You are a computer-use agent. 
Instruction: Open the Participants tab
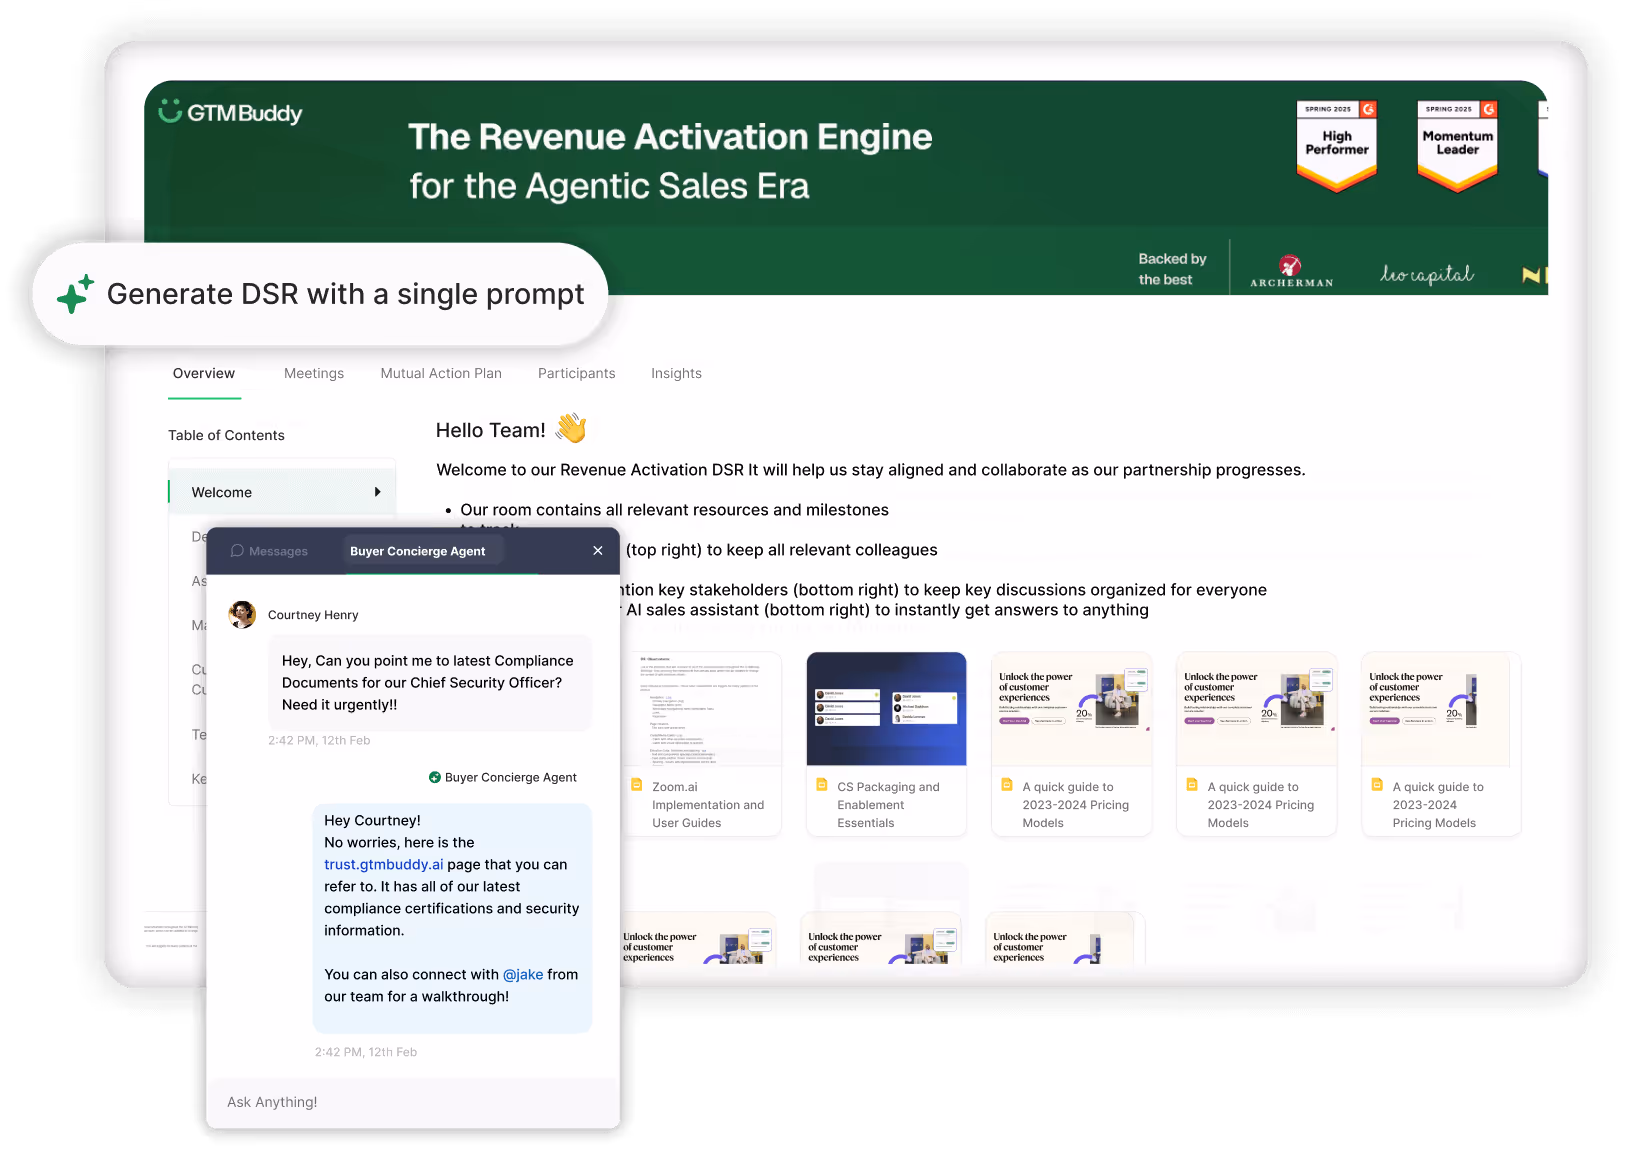(577, 373)
